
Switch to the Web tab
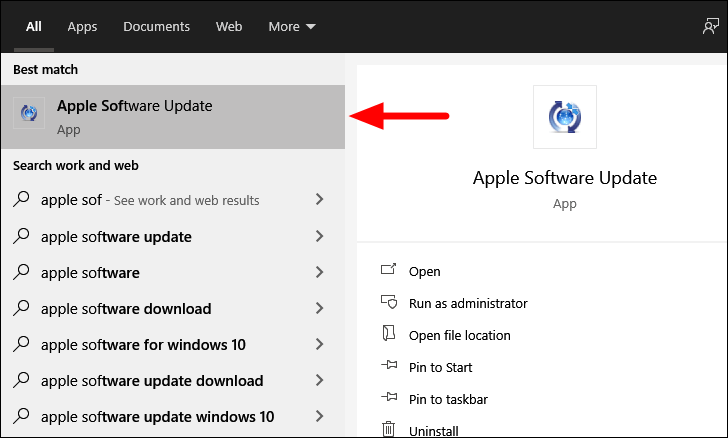point(229,26)
